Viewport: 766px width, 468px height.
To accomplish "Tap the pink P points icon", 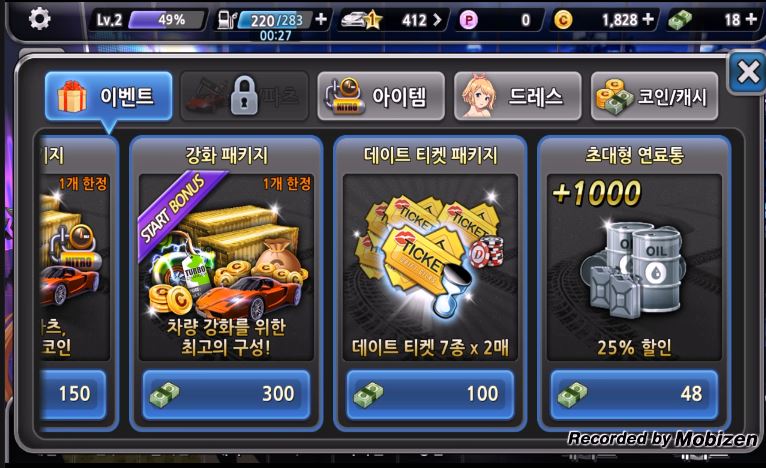I will pyautogui.click(x=468, y=20).
